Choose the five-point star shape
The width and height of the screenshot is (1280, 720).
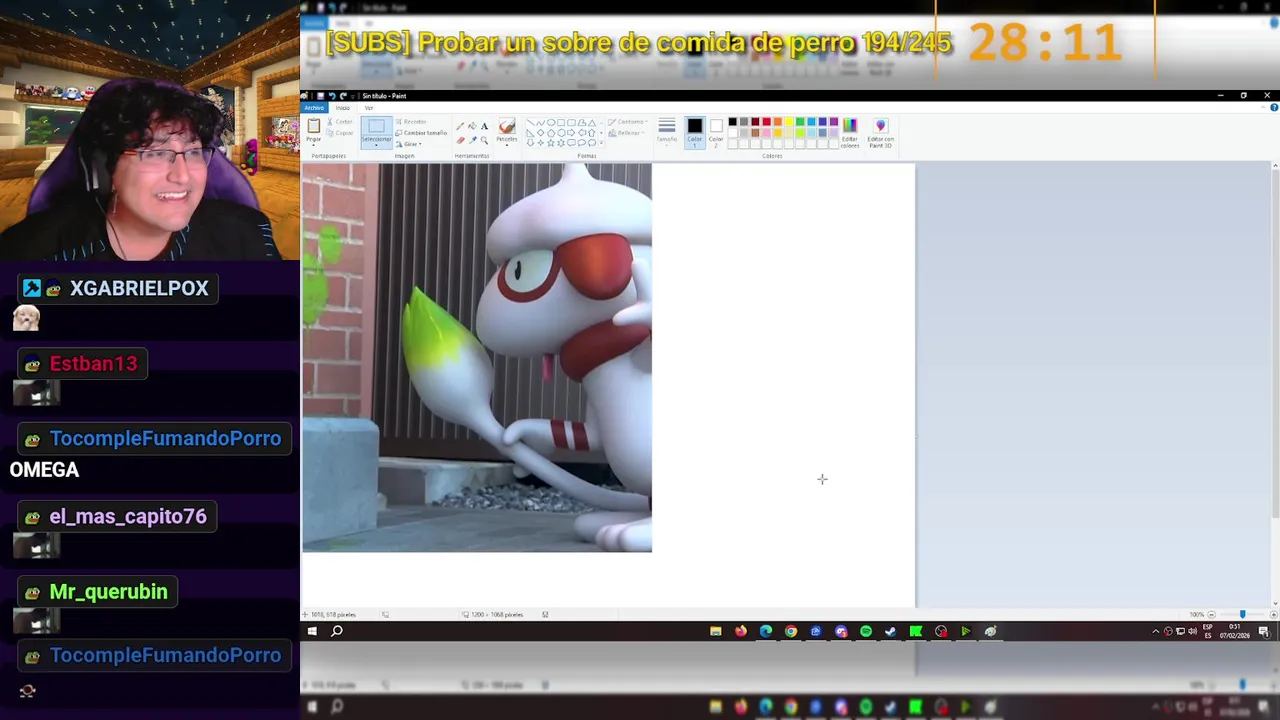(551, 143)
